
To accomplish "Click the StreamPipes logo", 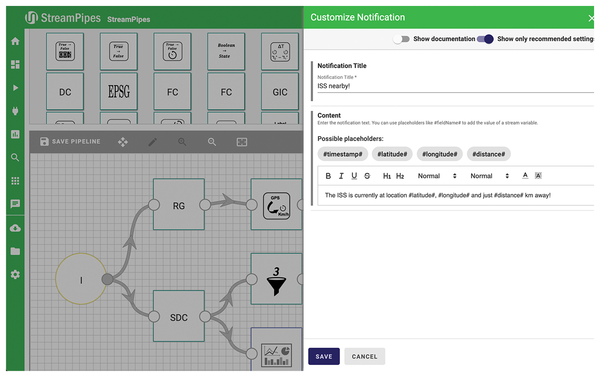I will pos(63,18).
